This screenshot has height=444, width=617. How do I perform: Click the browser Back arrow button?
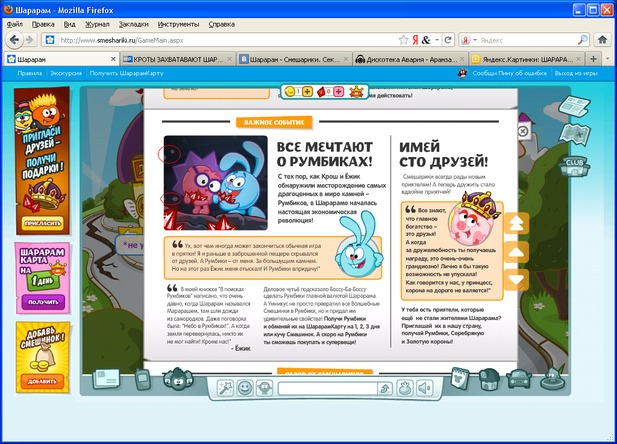[14, 40]
